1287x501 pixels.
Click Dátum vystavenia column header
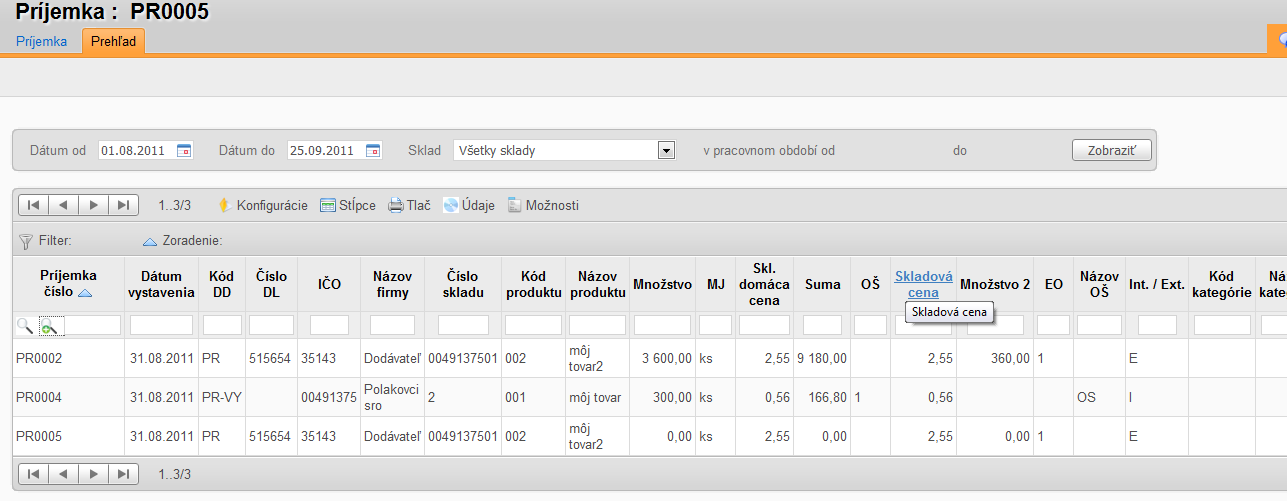click(161, 284)
